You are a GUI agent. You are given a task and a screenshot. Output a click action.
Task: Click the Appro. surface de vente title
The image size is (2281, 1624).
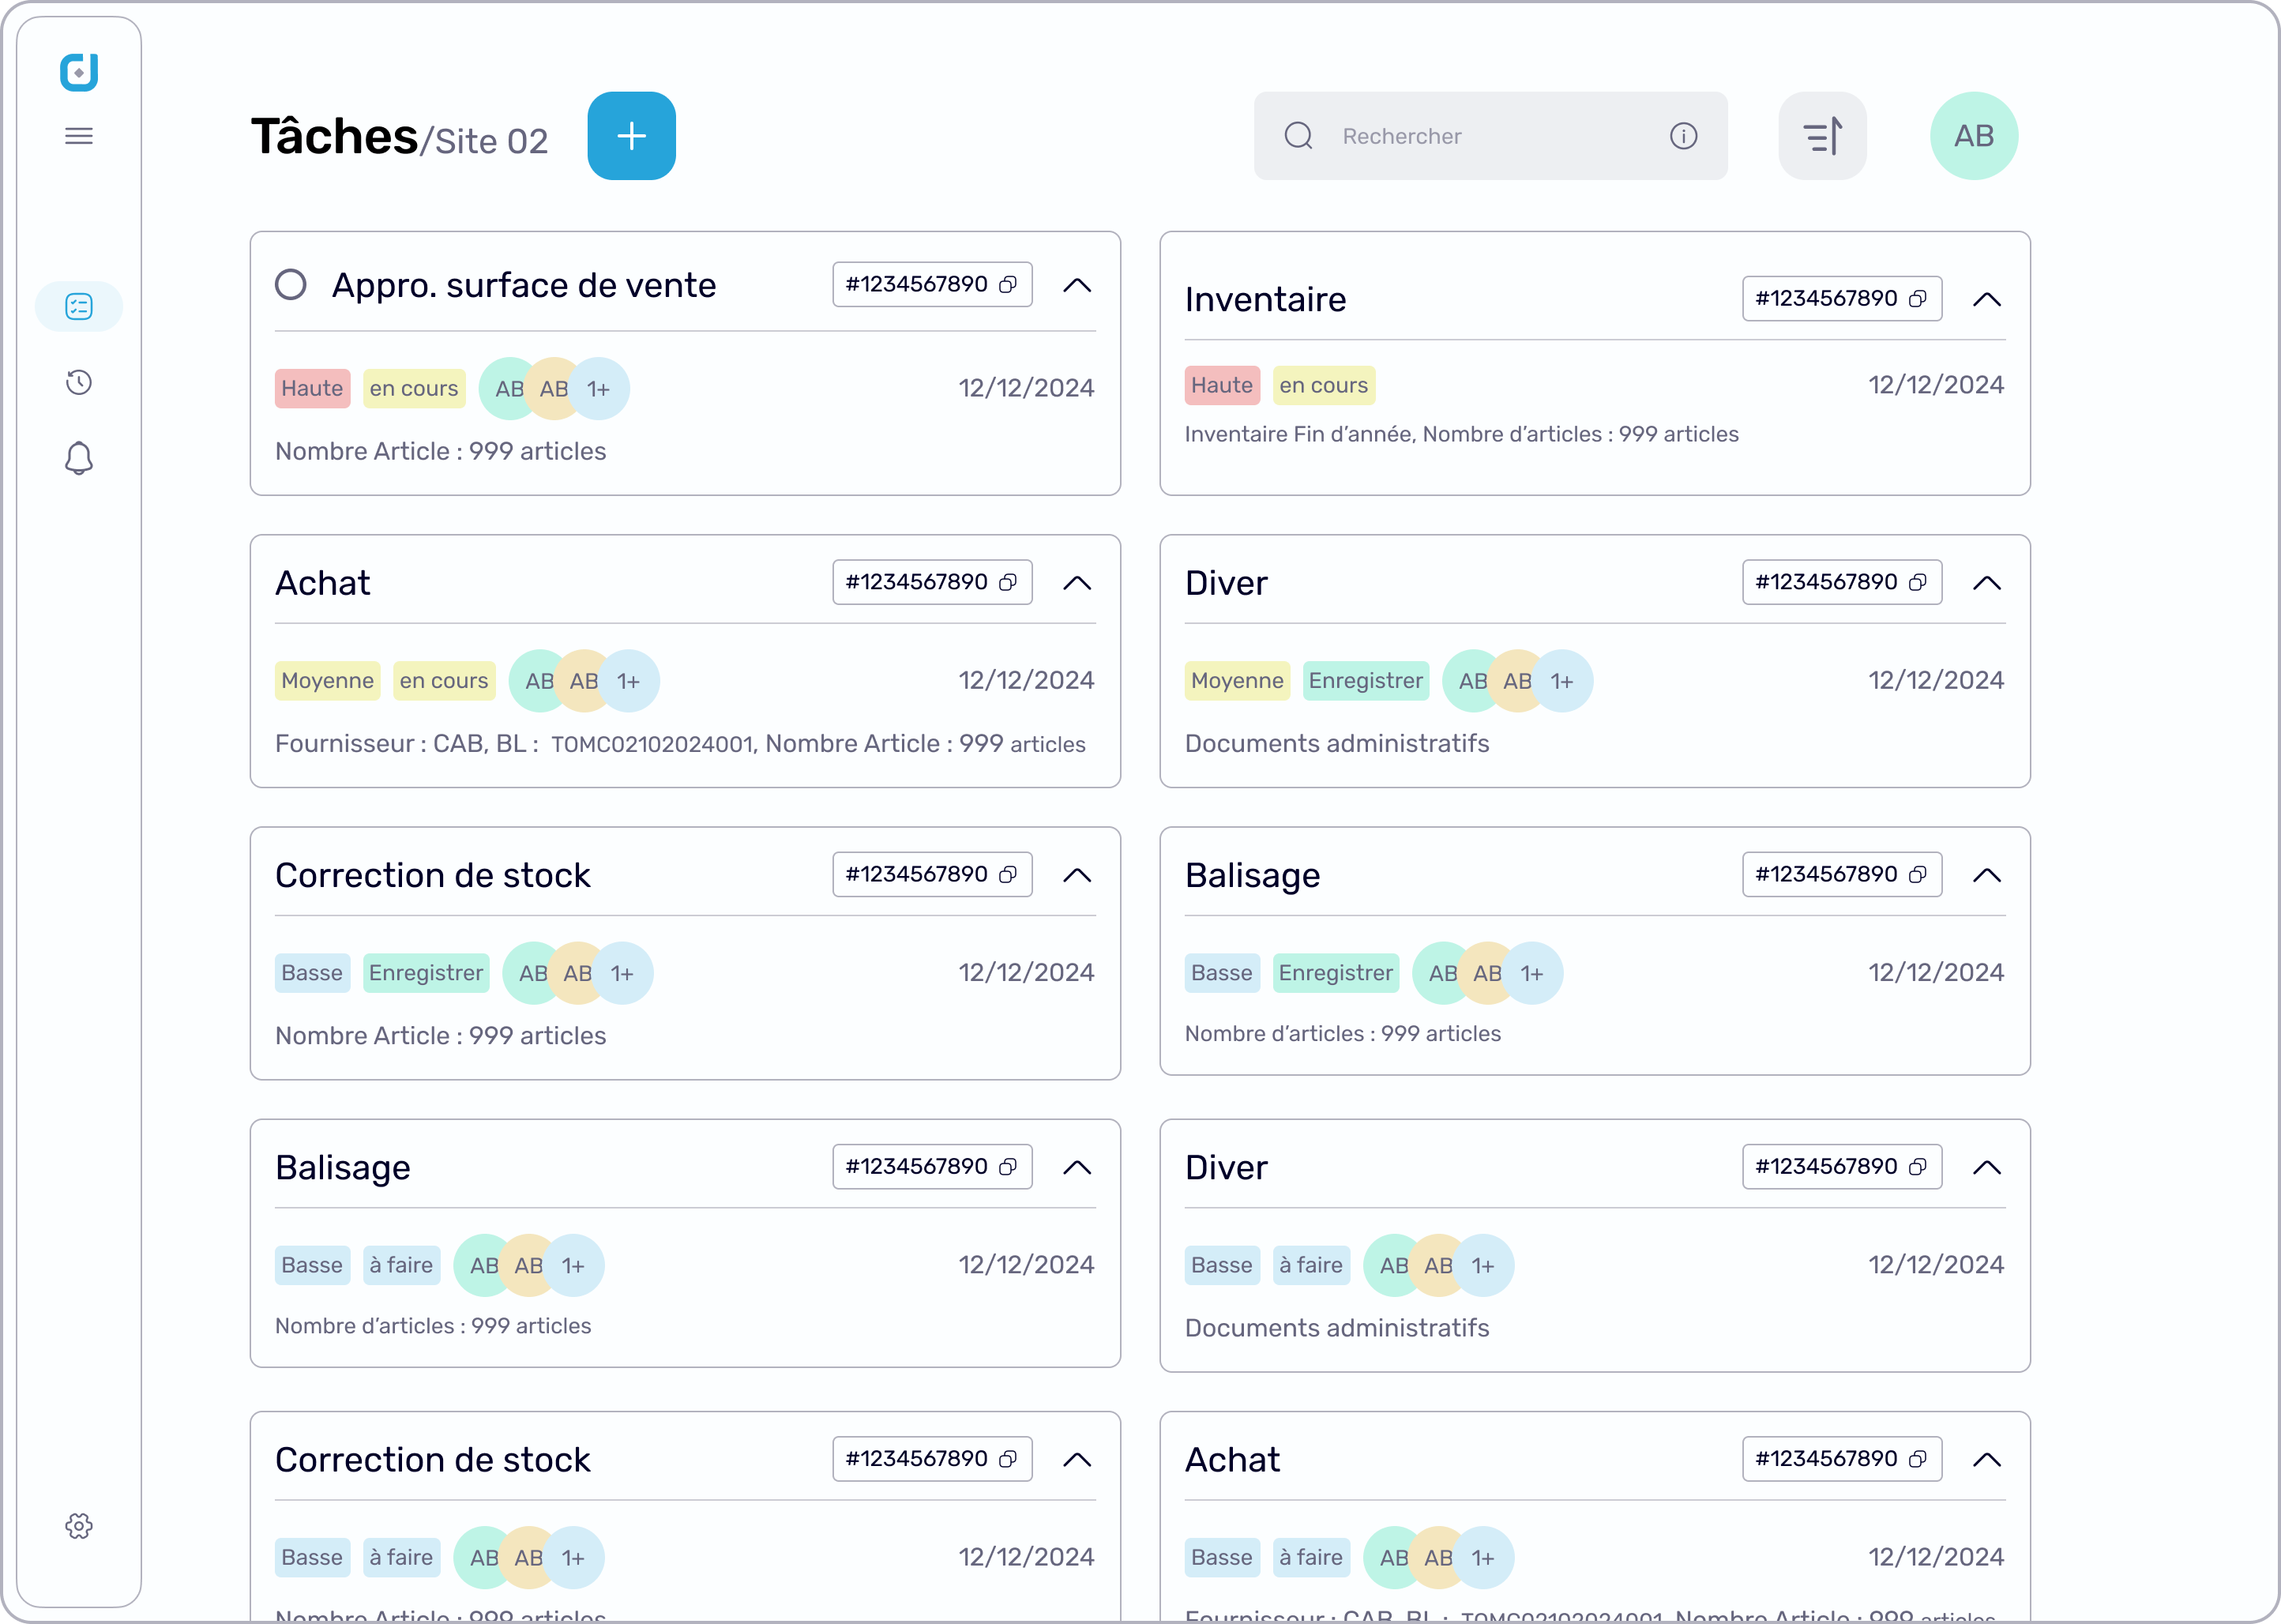[524, 285]
